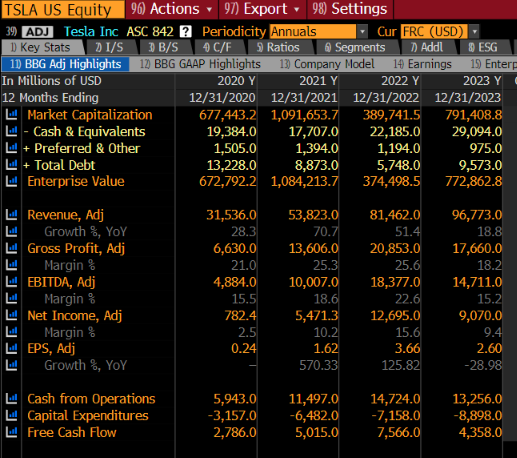
Task: Click the Tesla Inc company name
Action: point(91,32)
